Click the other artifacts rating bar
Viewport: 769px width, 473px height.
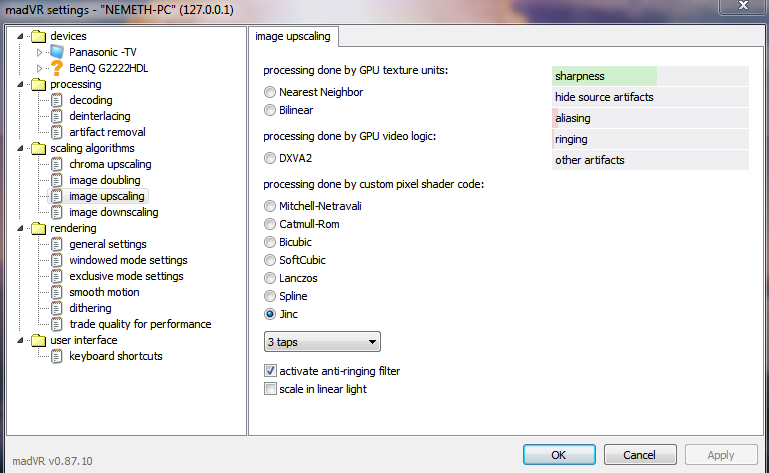coord(650,160)
